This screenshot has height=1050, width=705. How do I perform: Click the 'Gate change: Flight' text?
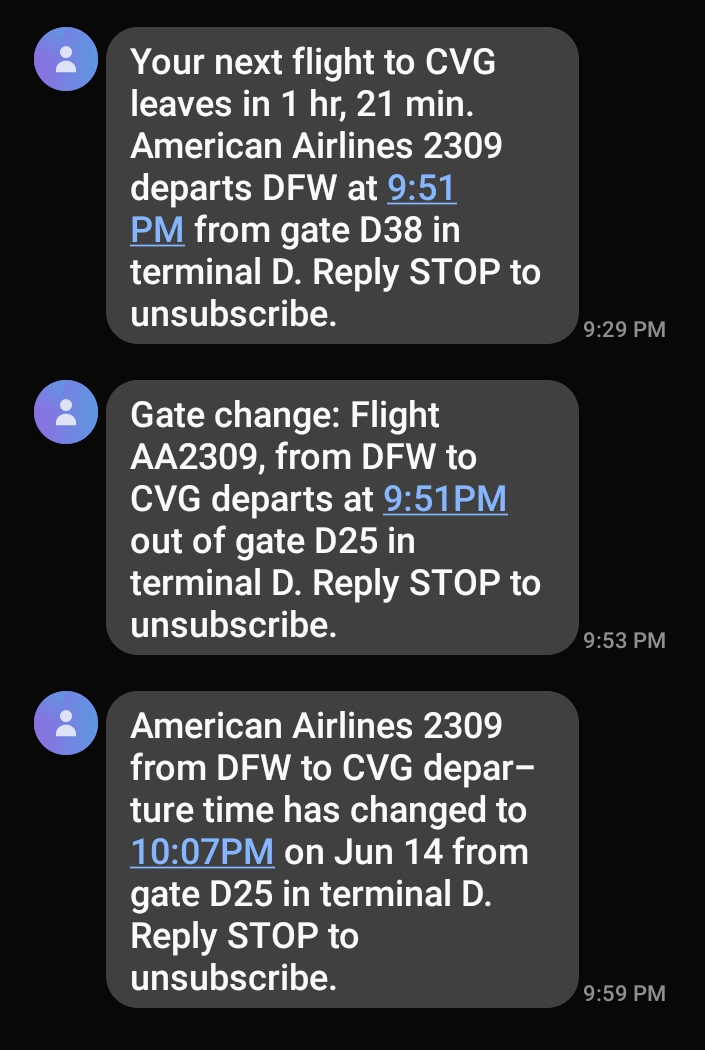(x=285, y=414)
